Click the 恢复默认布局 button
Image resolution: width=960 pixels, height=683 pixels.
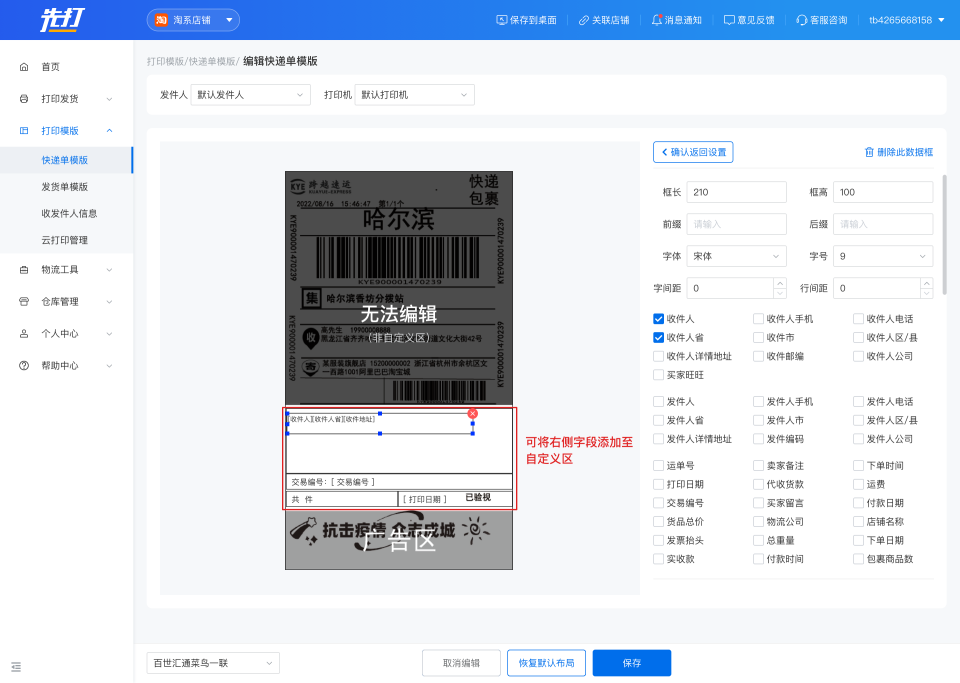coord(546,663)
